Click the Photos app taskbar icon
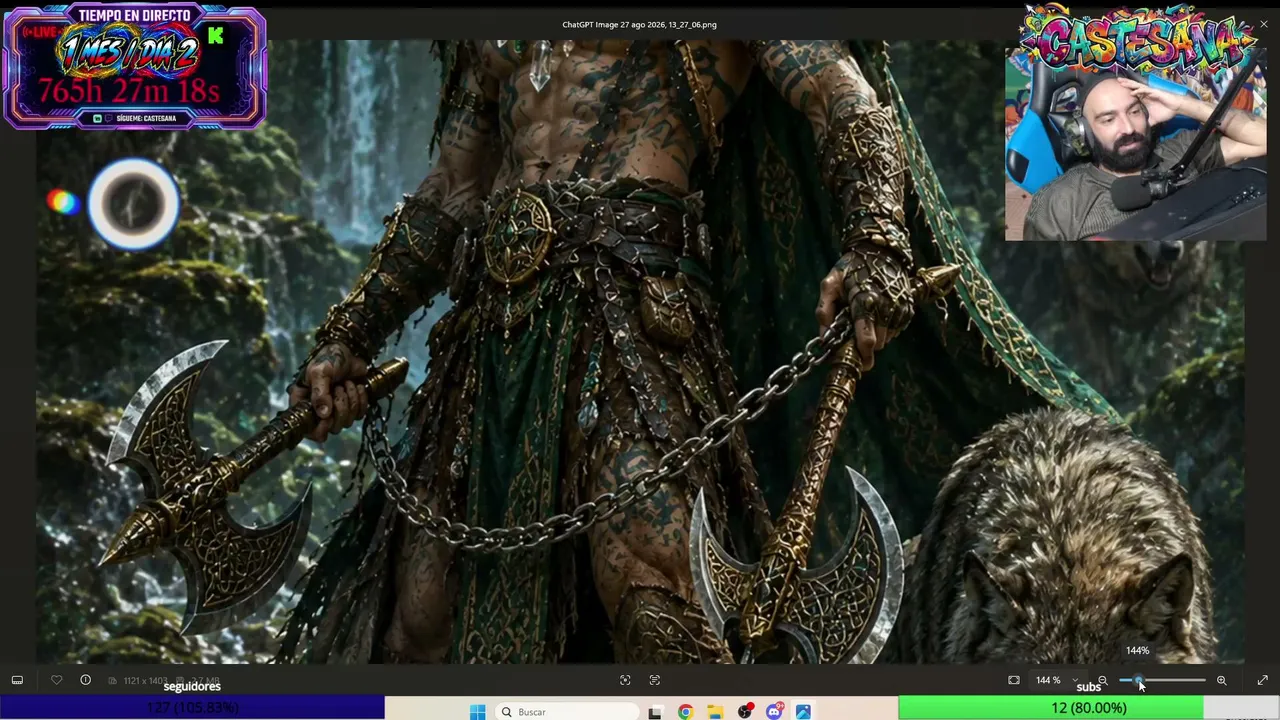The height and width of the screenshot is (720, 1280). click(803, 712)
